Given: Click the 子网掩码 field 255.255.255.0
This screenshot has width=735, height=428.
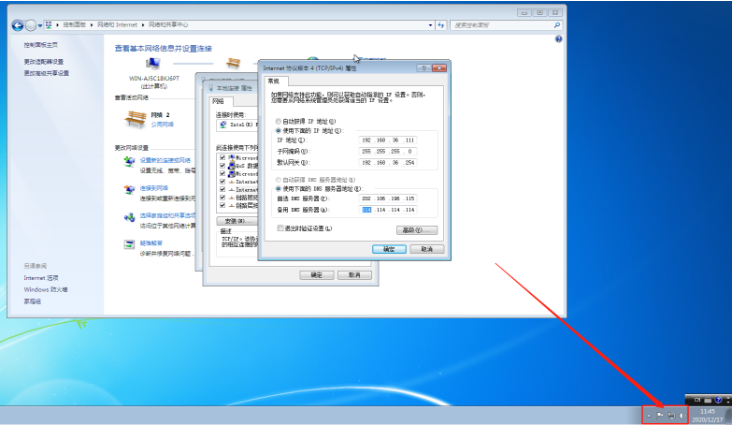Looking at the screenshot, I should [388, 151].
